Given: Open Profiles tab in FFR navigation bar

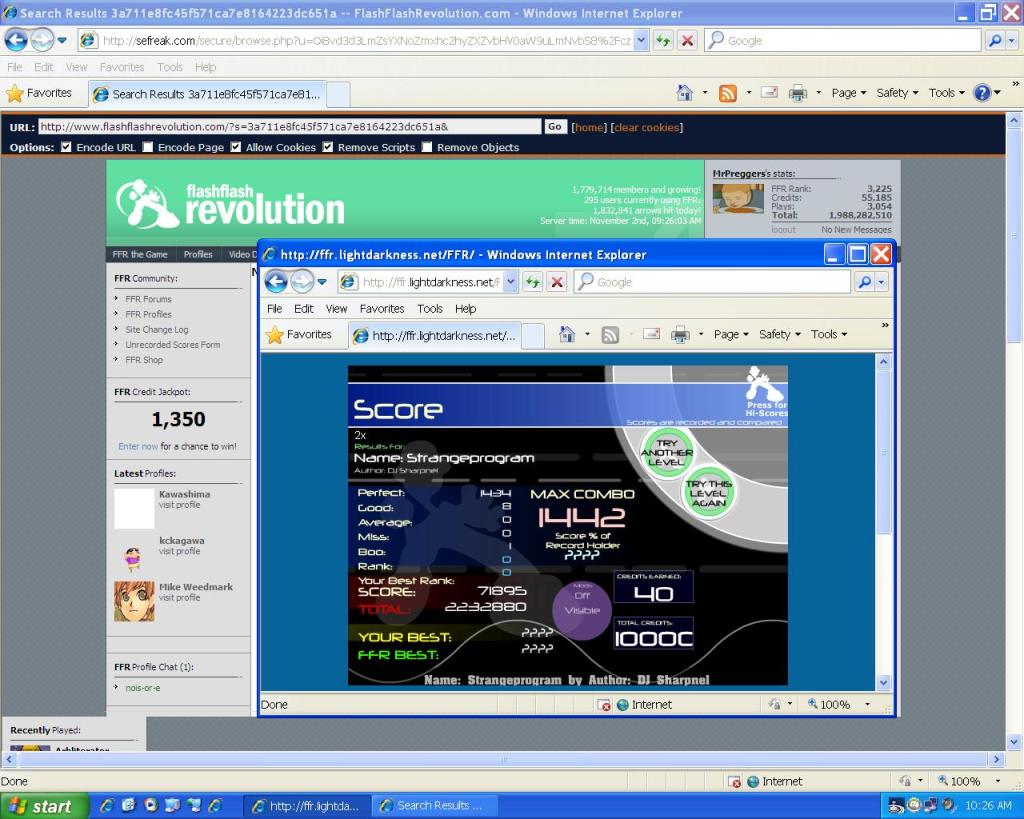Looking at the screenshot, I should [x=198, y=255].
